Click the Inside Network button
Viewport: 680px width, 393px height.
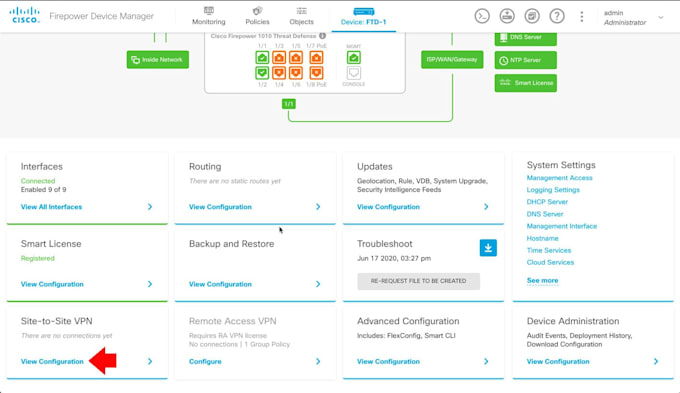tap(157, 59)
